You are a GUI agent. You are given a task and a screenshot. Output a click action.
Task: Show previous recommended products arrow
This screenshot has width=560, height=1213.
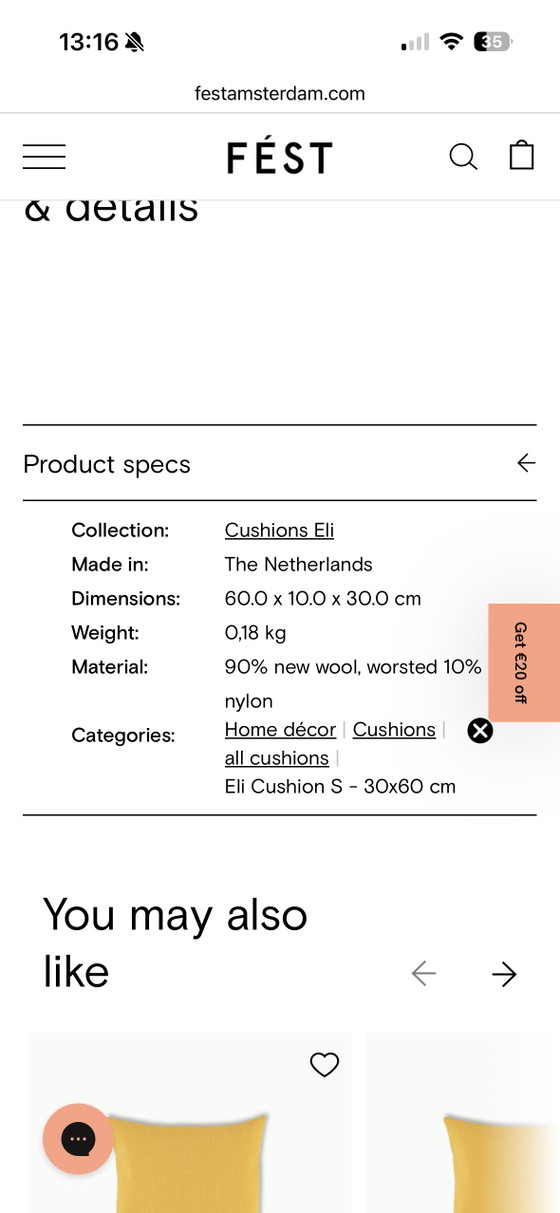click(424, 974)
